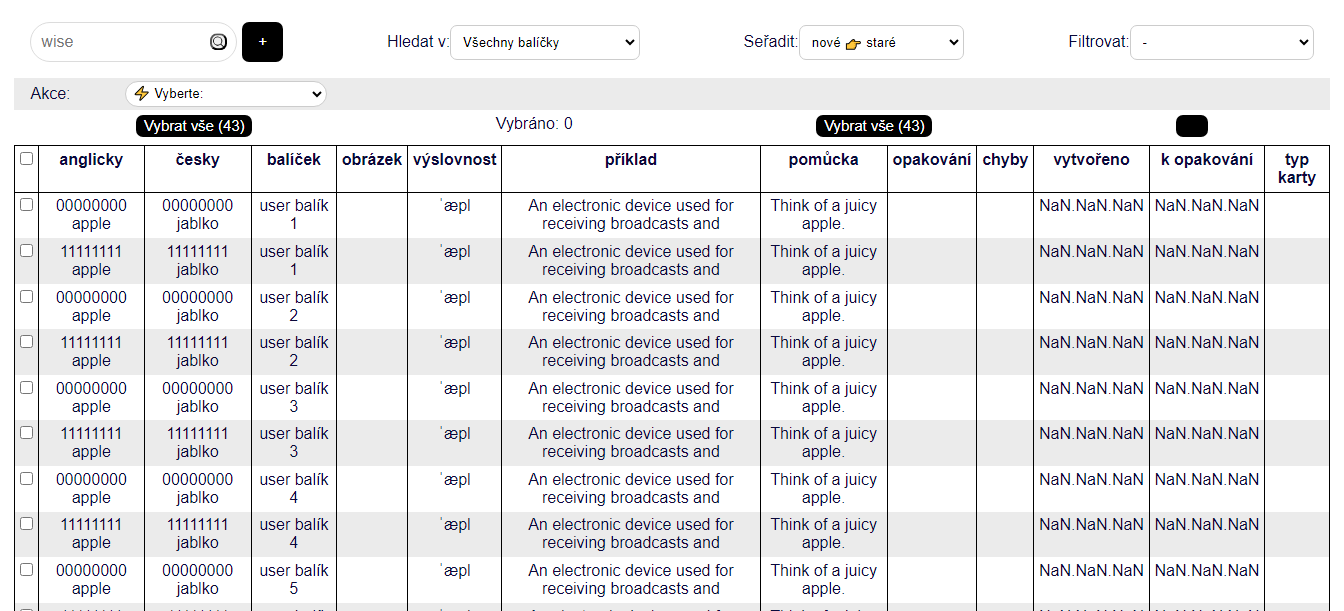Check the first row 00000000 apple checkbox
Screen dimensions: 1344x611
point(27,205)
